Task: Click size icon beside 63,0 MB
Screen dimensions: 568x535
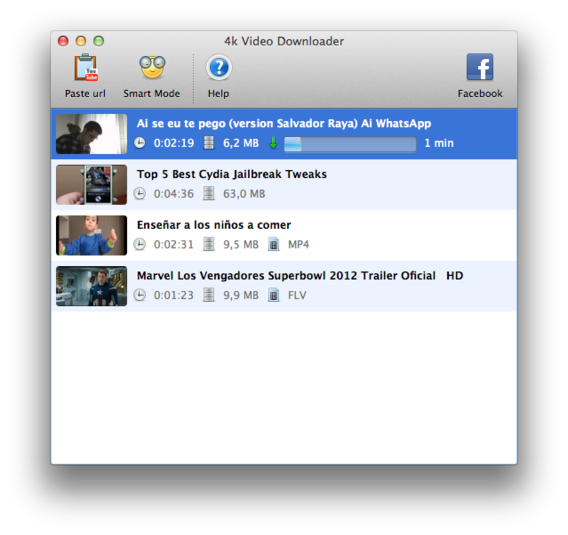Action: 209,193
